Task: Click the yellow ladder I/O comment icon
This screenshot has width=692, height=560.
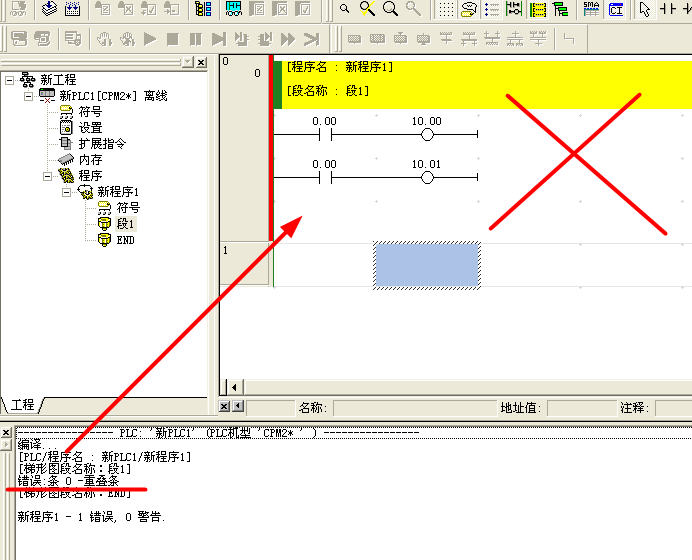Action: pyautogui.click(x=537, y=10)
